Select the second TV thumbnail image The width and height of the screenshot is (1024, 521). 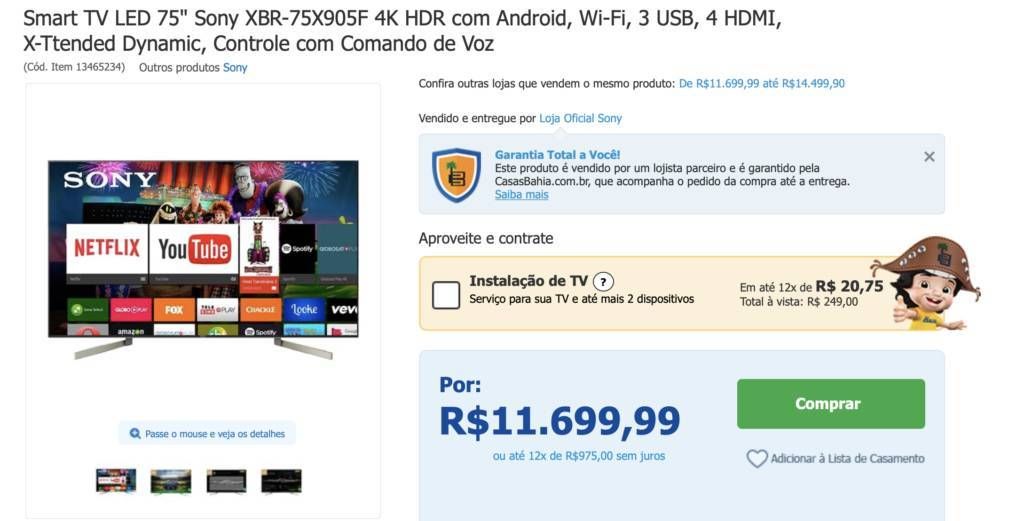170,481
